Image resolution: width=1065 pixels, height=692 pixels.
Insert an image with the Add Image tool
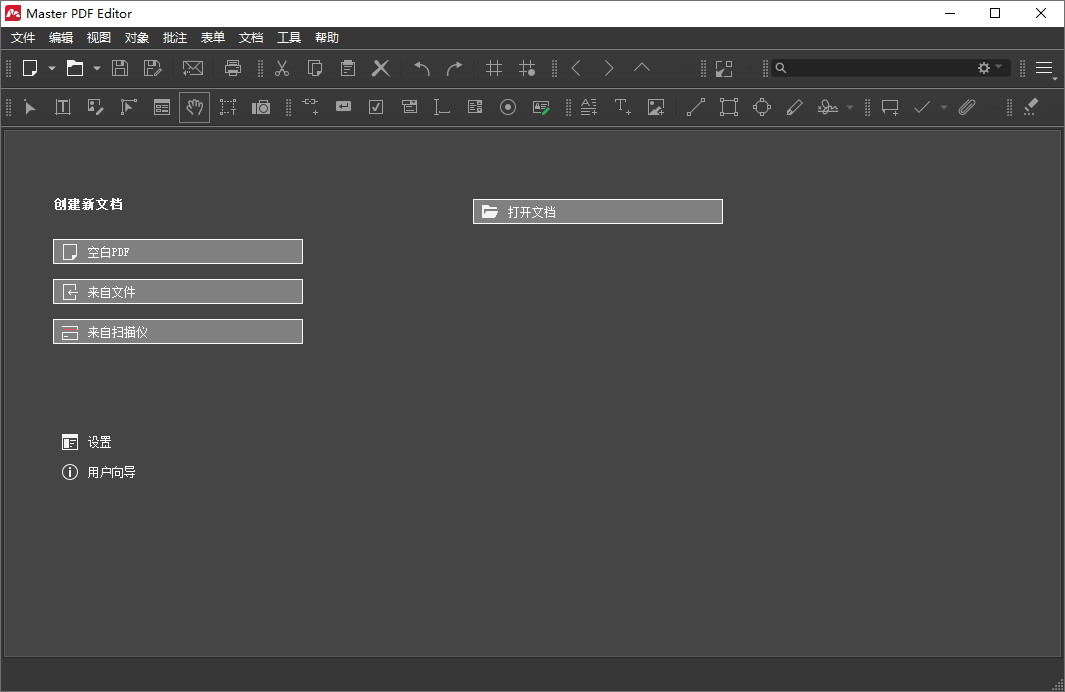pyautogui.click(x=656, y=107)
